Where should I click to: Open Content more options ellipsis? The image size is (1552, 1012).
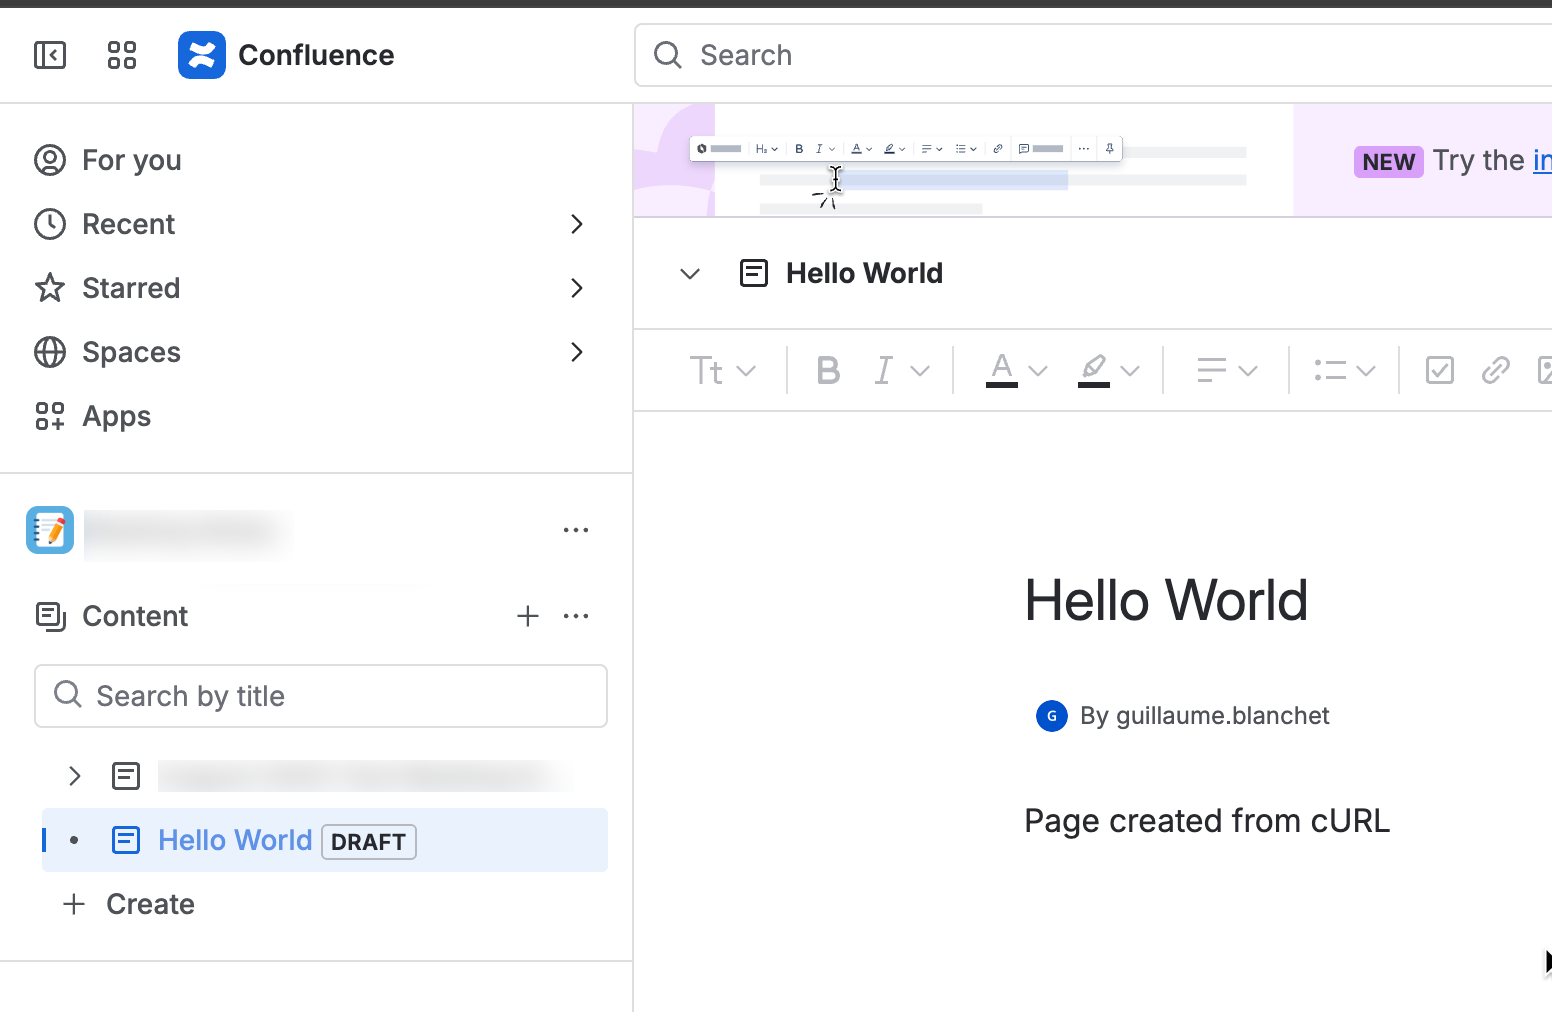576,616
